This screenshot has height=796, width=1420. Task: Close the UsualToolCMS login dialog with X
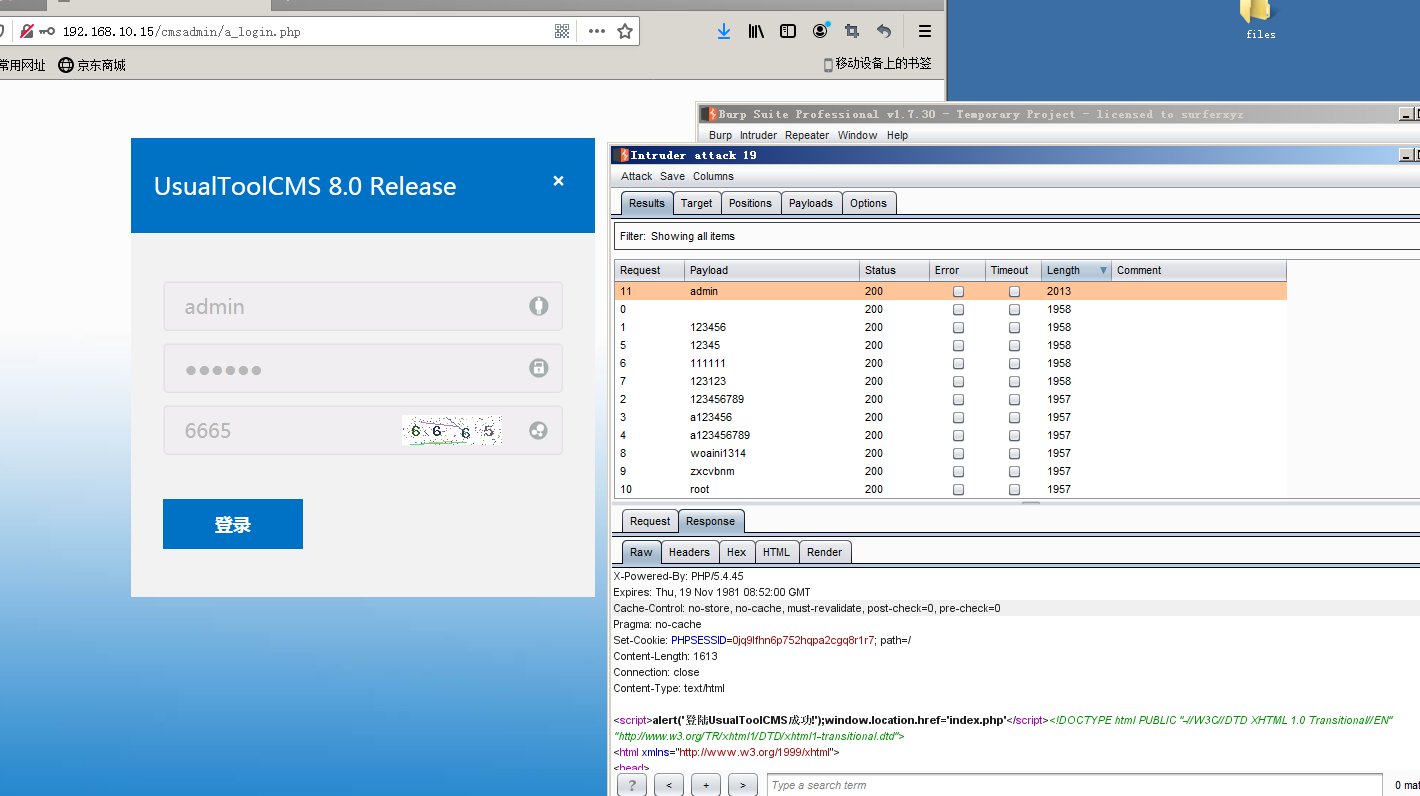point(558,181)
